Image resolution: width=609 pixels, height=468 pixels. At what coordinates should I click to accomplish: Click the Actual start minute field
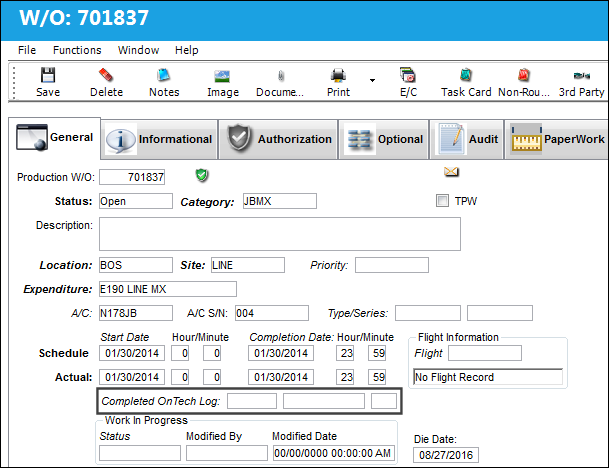click(x=212, y=377)
